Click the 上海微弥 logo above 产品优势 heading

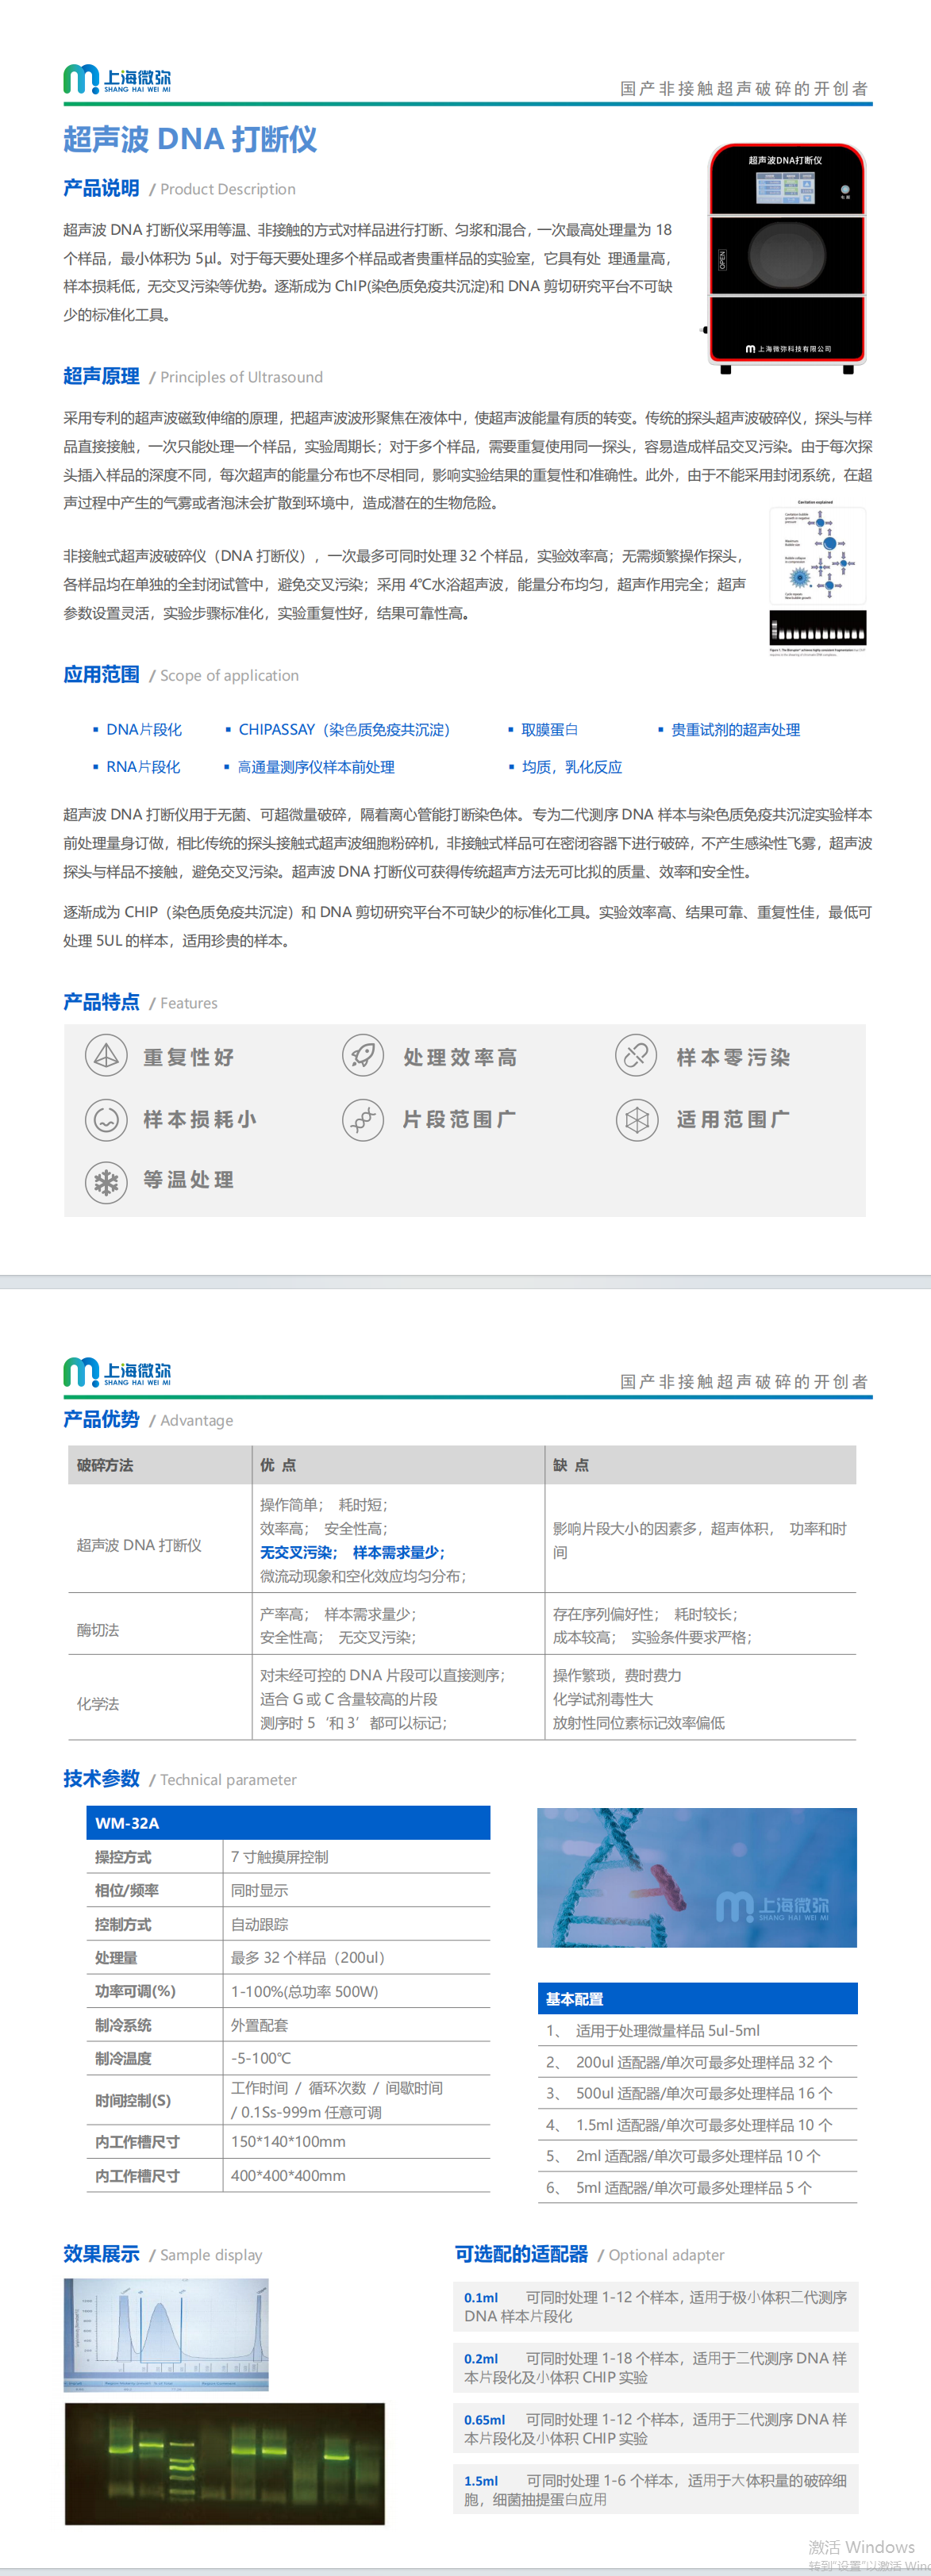[x=117, y=1372]
